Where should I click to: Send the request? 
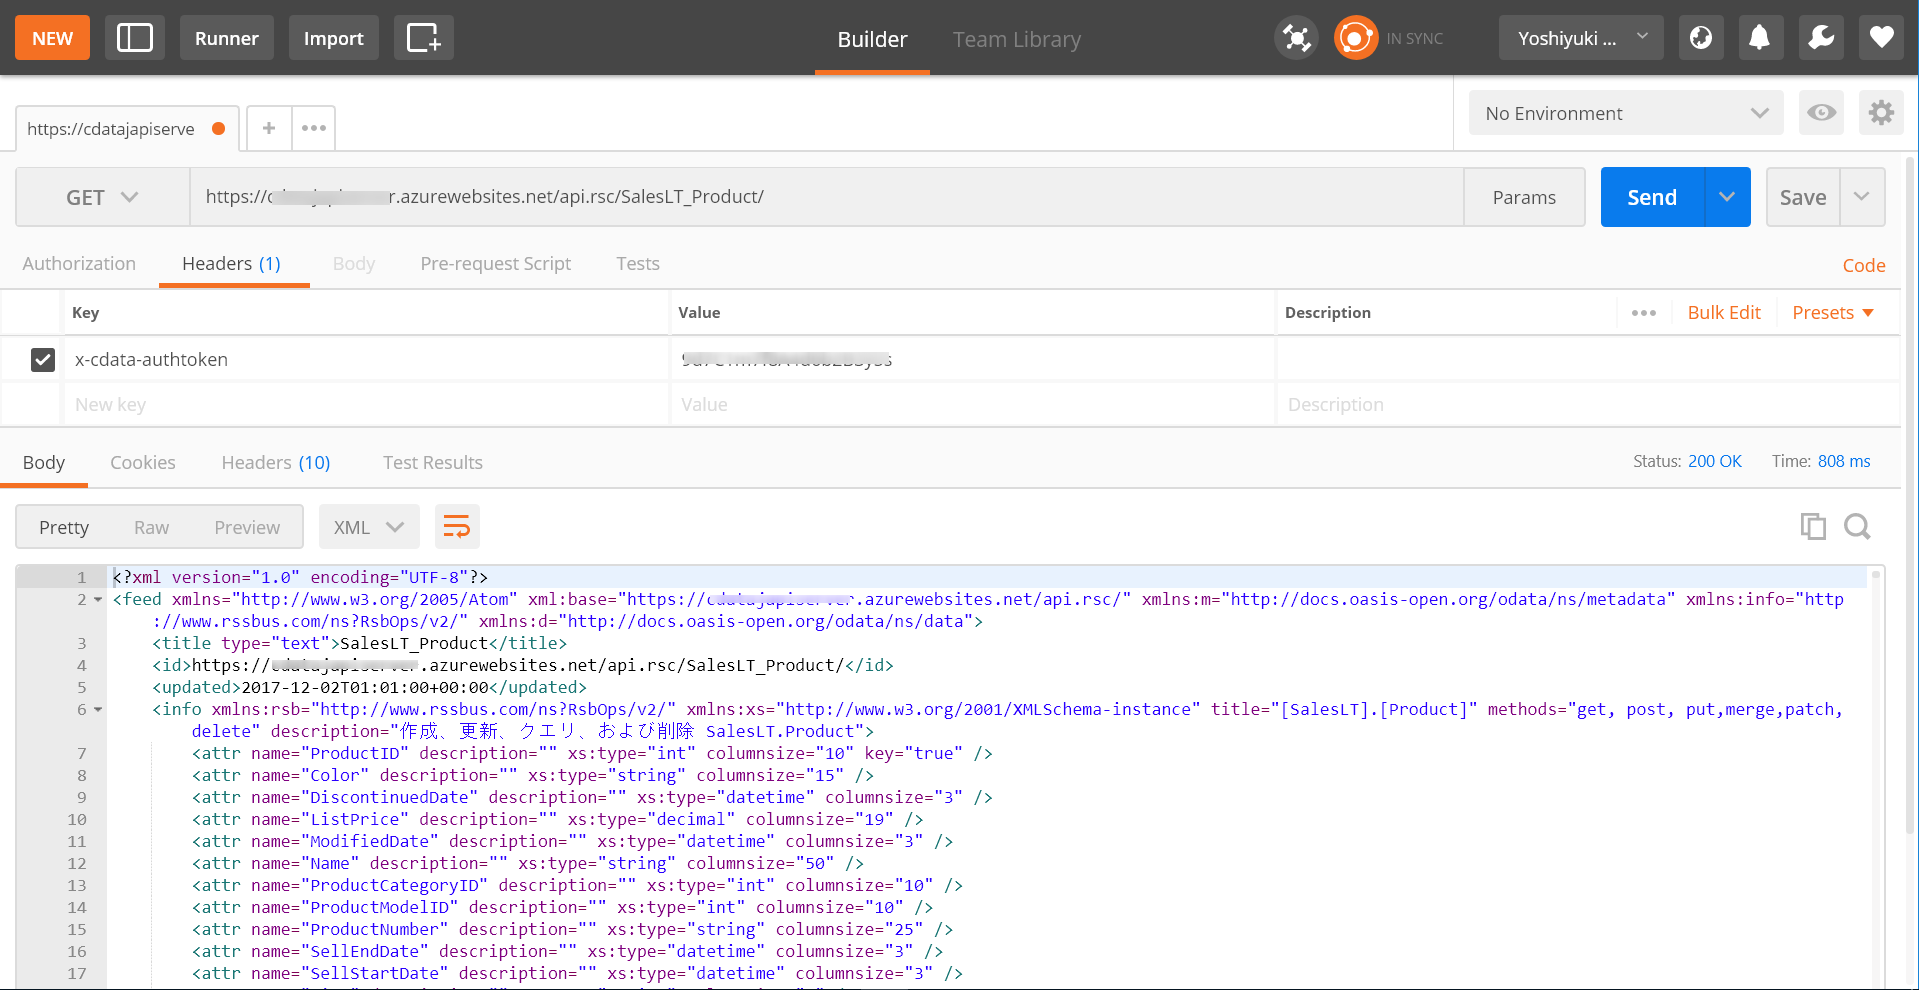(x=1651, y=197)
